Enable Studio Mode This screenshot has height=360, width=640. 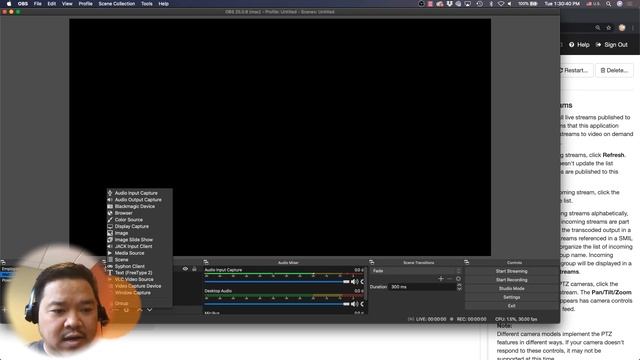511,289
